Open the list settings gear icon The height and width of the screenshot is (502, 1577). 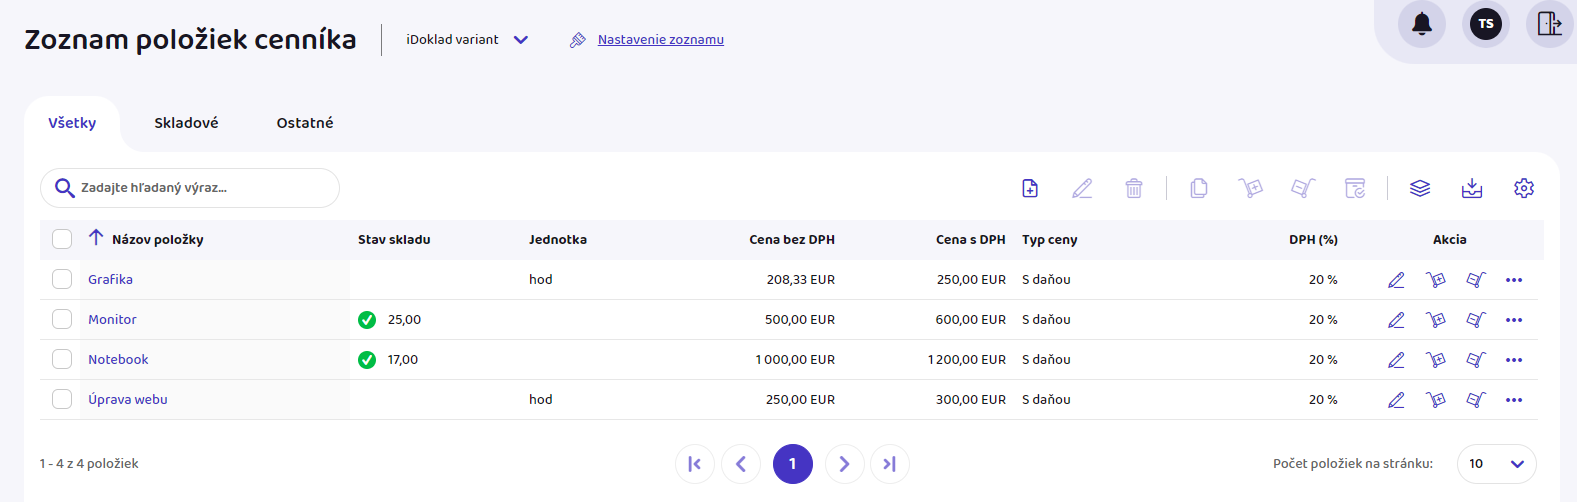tap(1523, 188)
